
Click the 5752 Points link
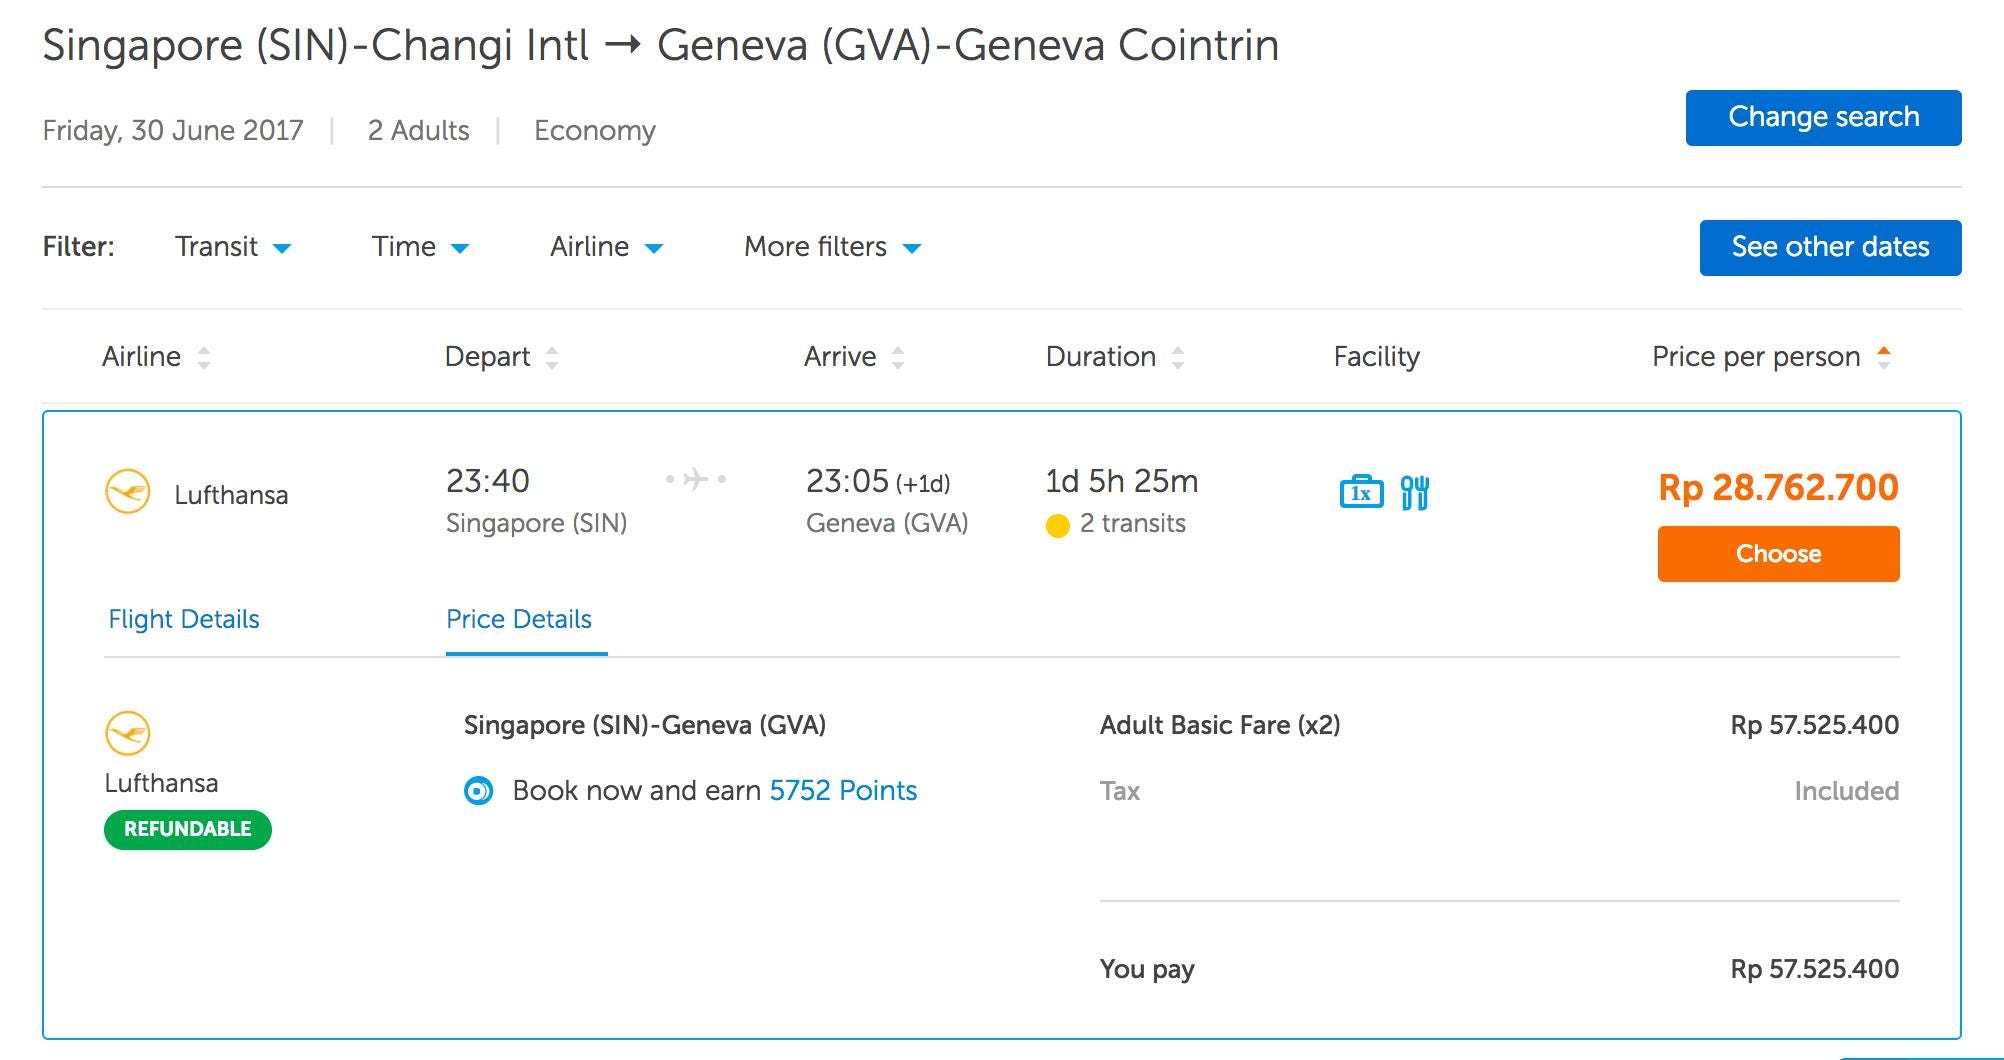pyautogui.click(x=843, y=791)
